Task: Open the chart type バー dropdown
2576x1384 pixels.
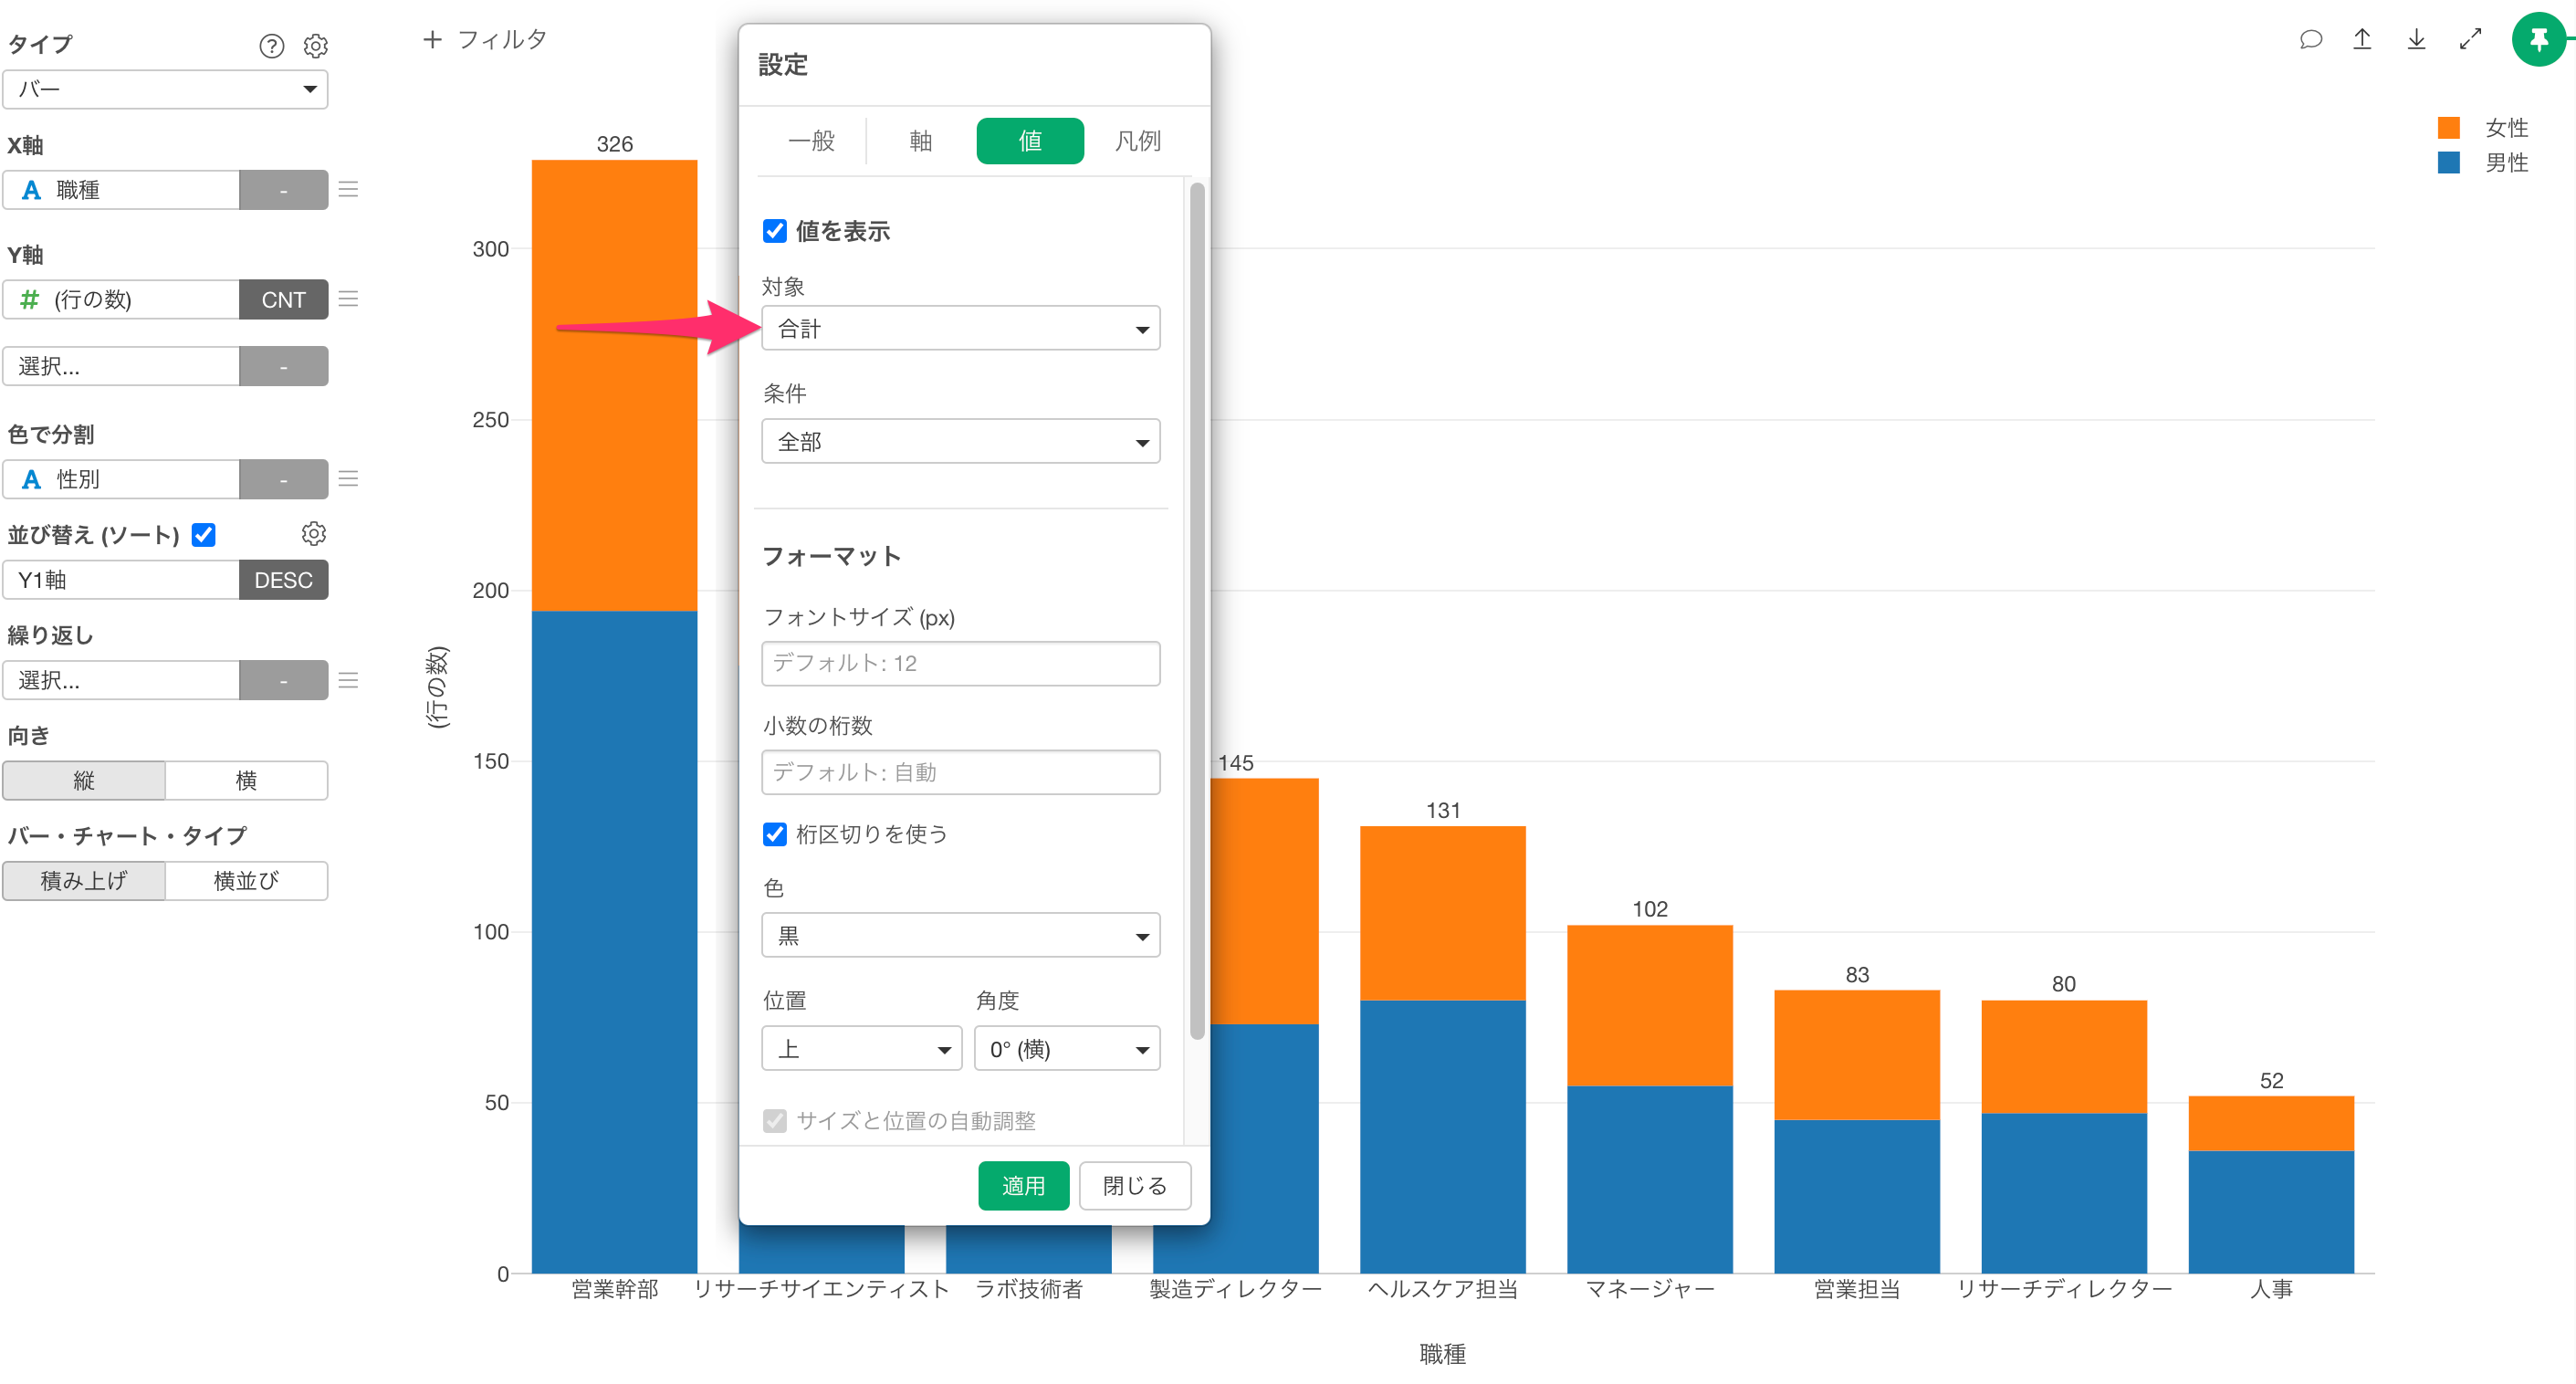Action: [165, 89]
